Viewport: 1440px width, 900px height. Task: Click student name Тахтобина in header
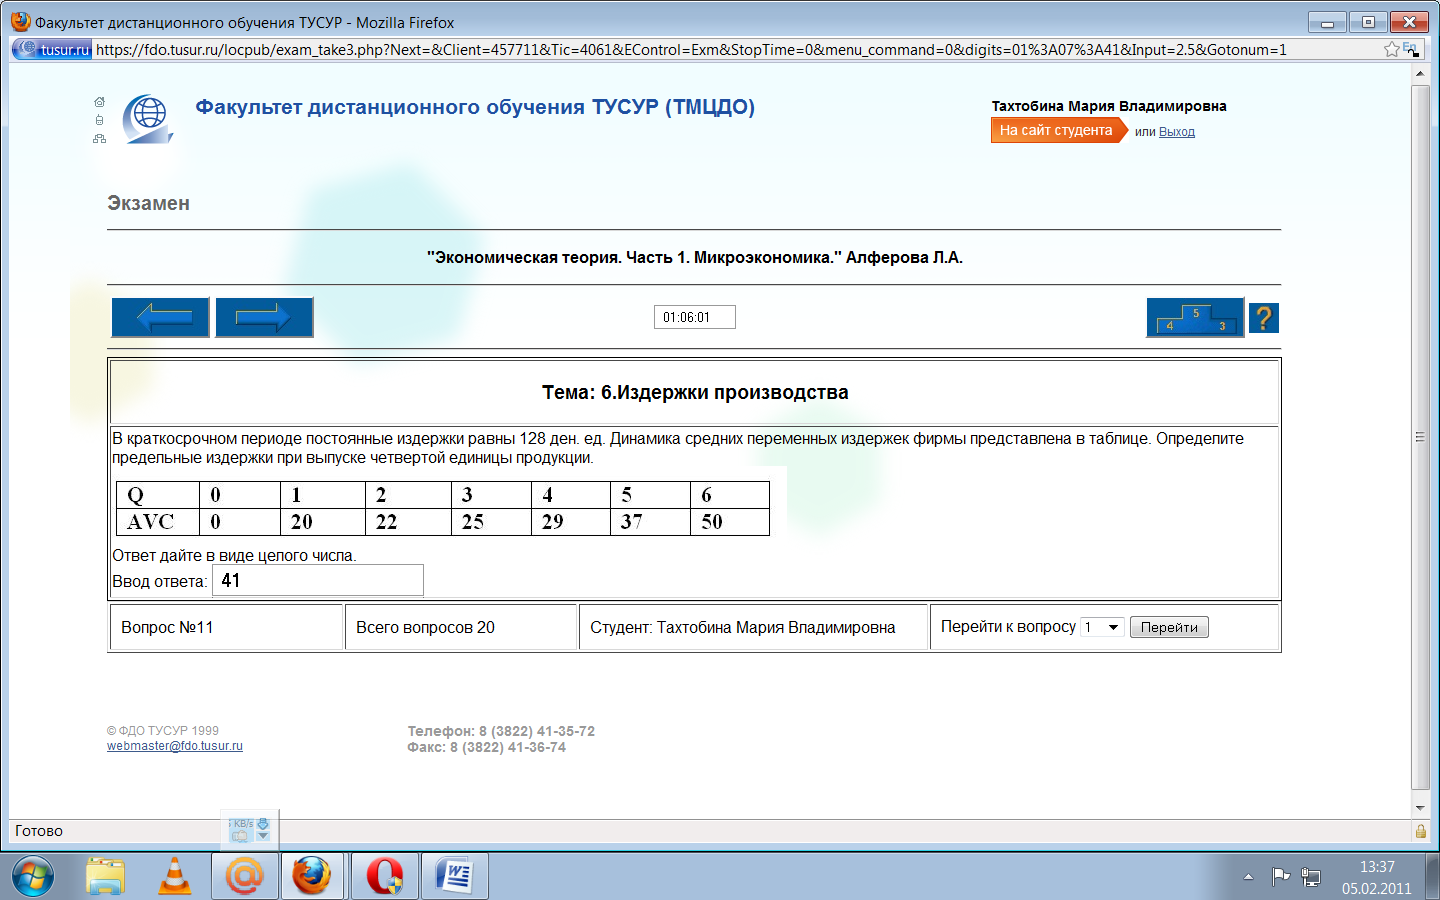1109,106
